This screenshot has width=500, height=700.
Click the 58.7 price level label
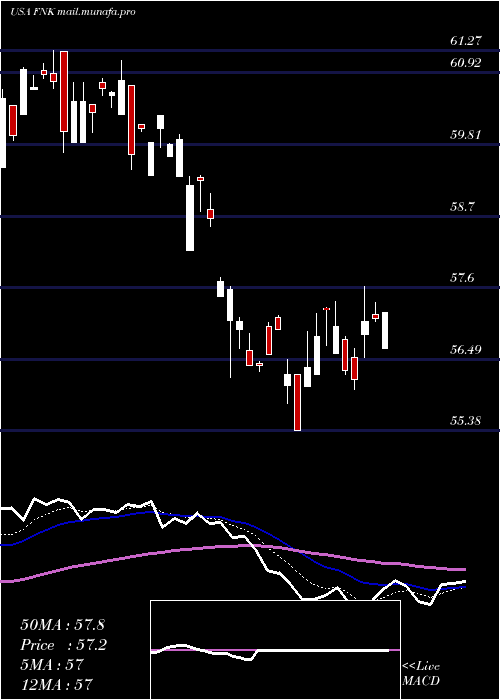point(462,207)
